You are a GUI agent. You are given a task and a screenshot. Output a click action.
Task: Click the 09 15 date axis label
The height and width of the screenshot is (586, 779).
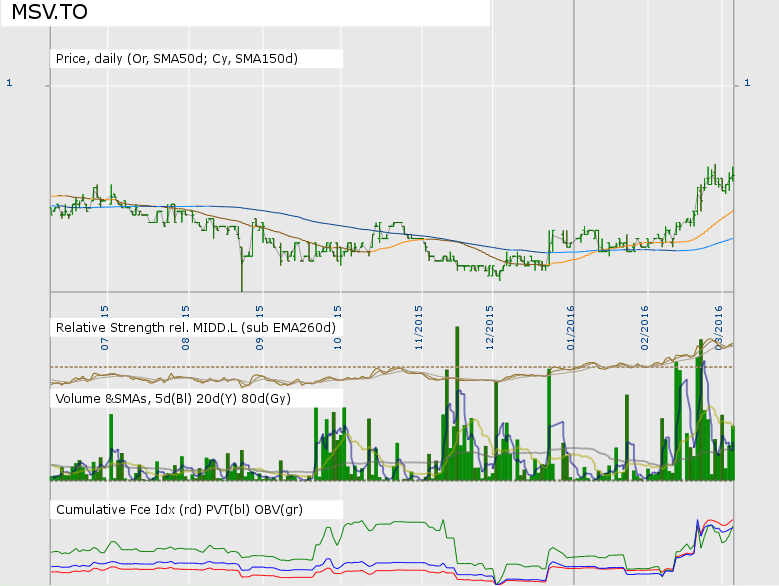[x=259, y=320]
